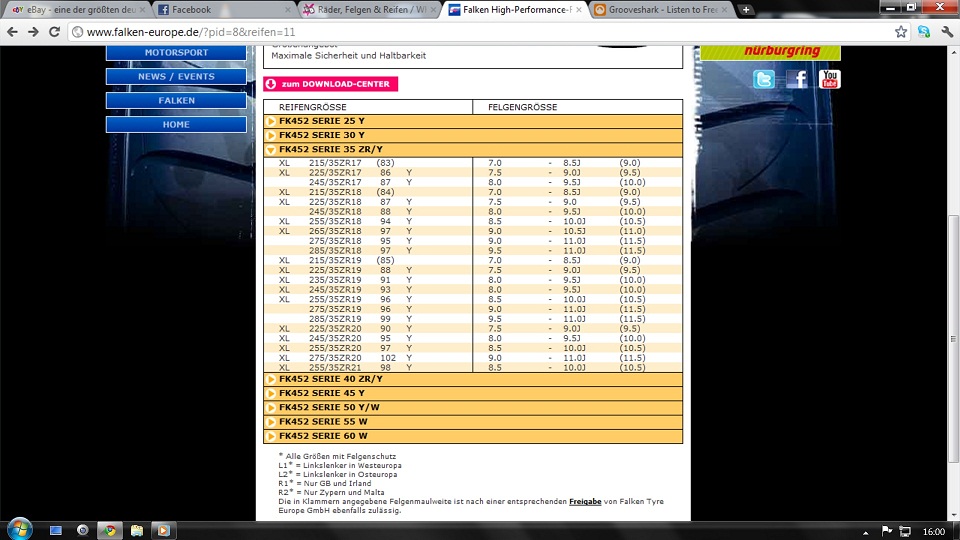Open Falken's YouTube channel icon
960x540 pixels.
pyautogui.click(x=829, y=79)
